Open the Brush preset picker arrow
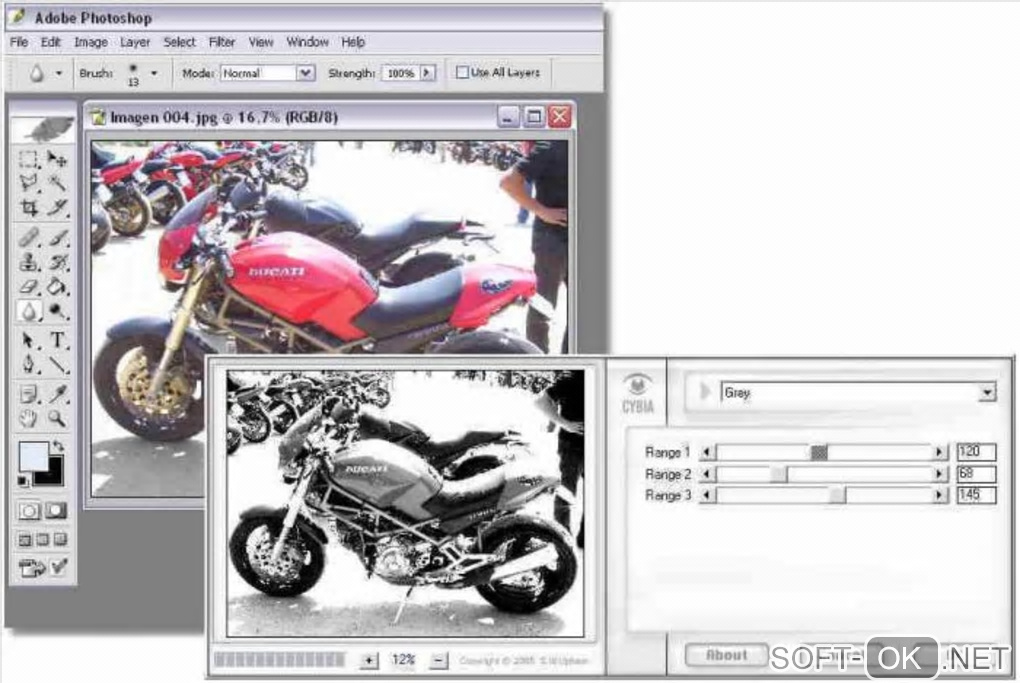 tap(154, 73)
